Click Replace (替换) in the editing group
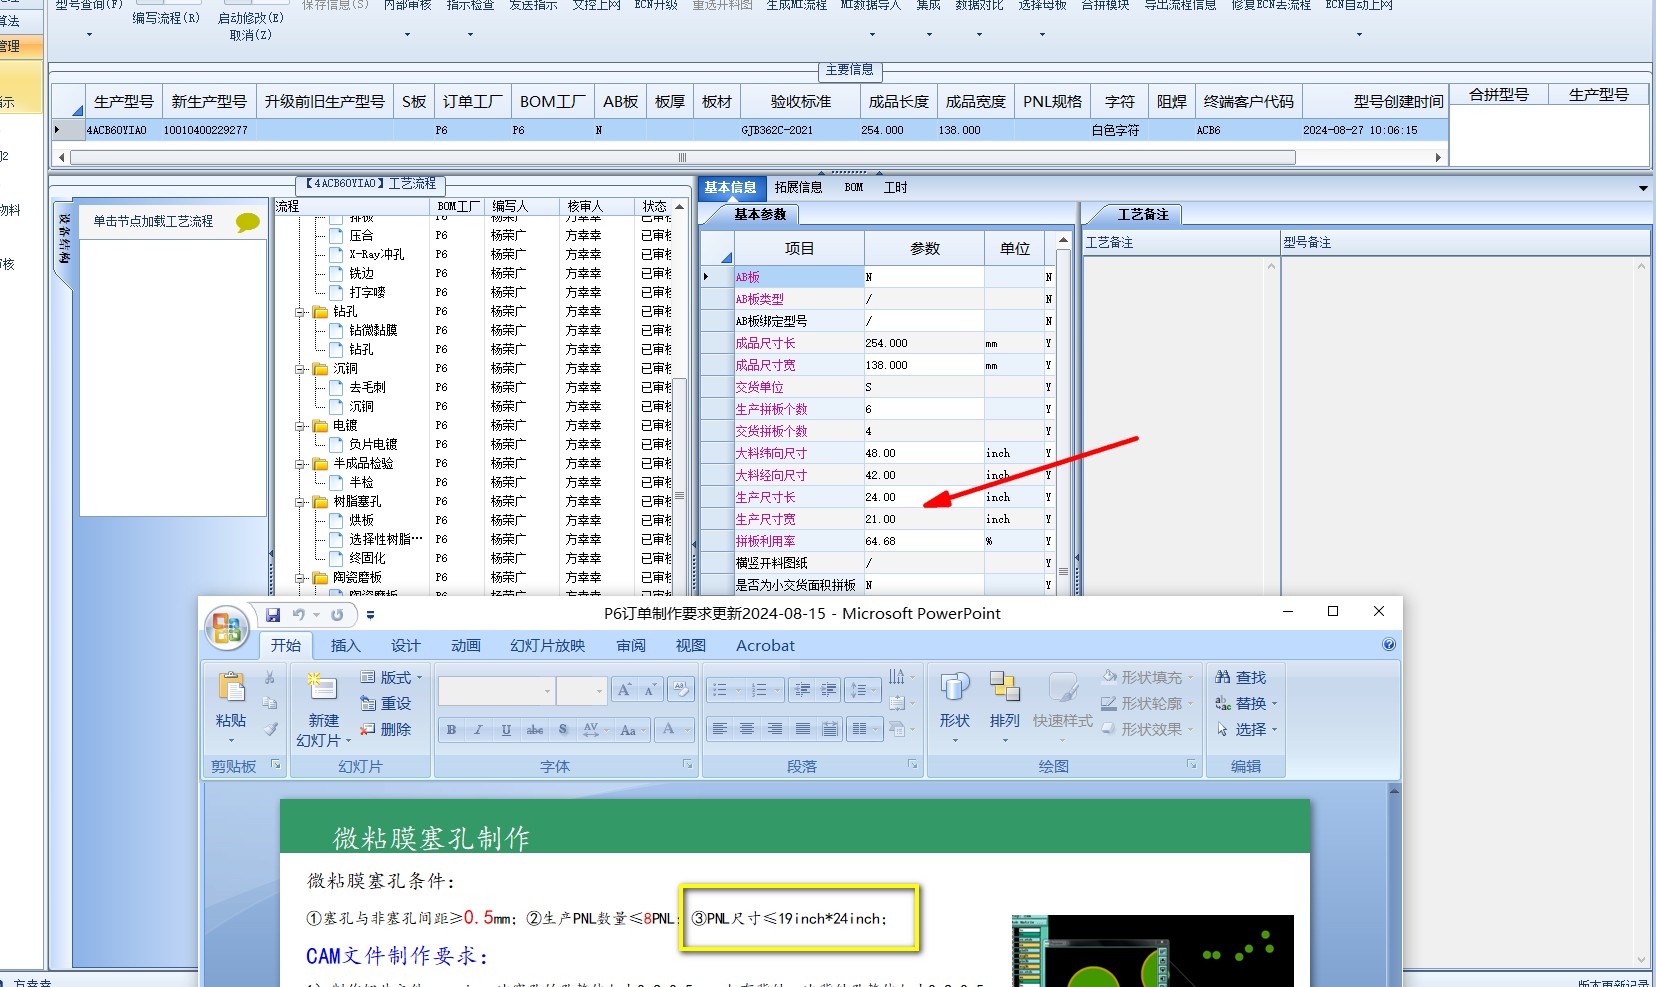This screenshot has width=1656, height=987. [x=1247, y=703]
